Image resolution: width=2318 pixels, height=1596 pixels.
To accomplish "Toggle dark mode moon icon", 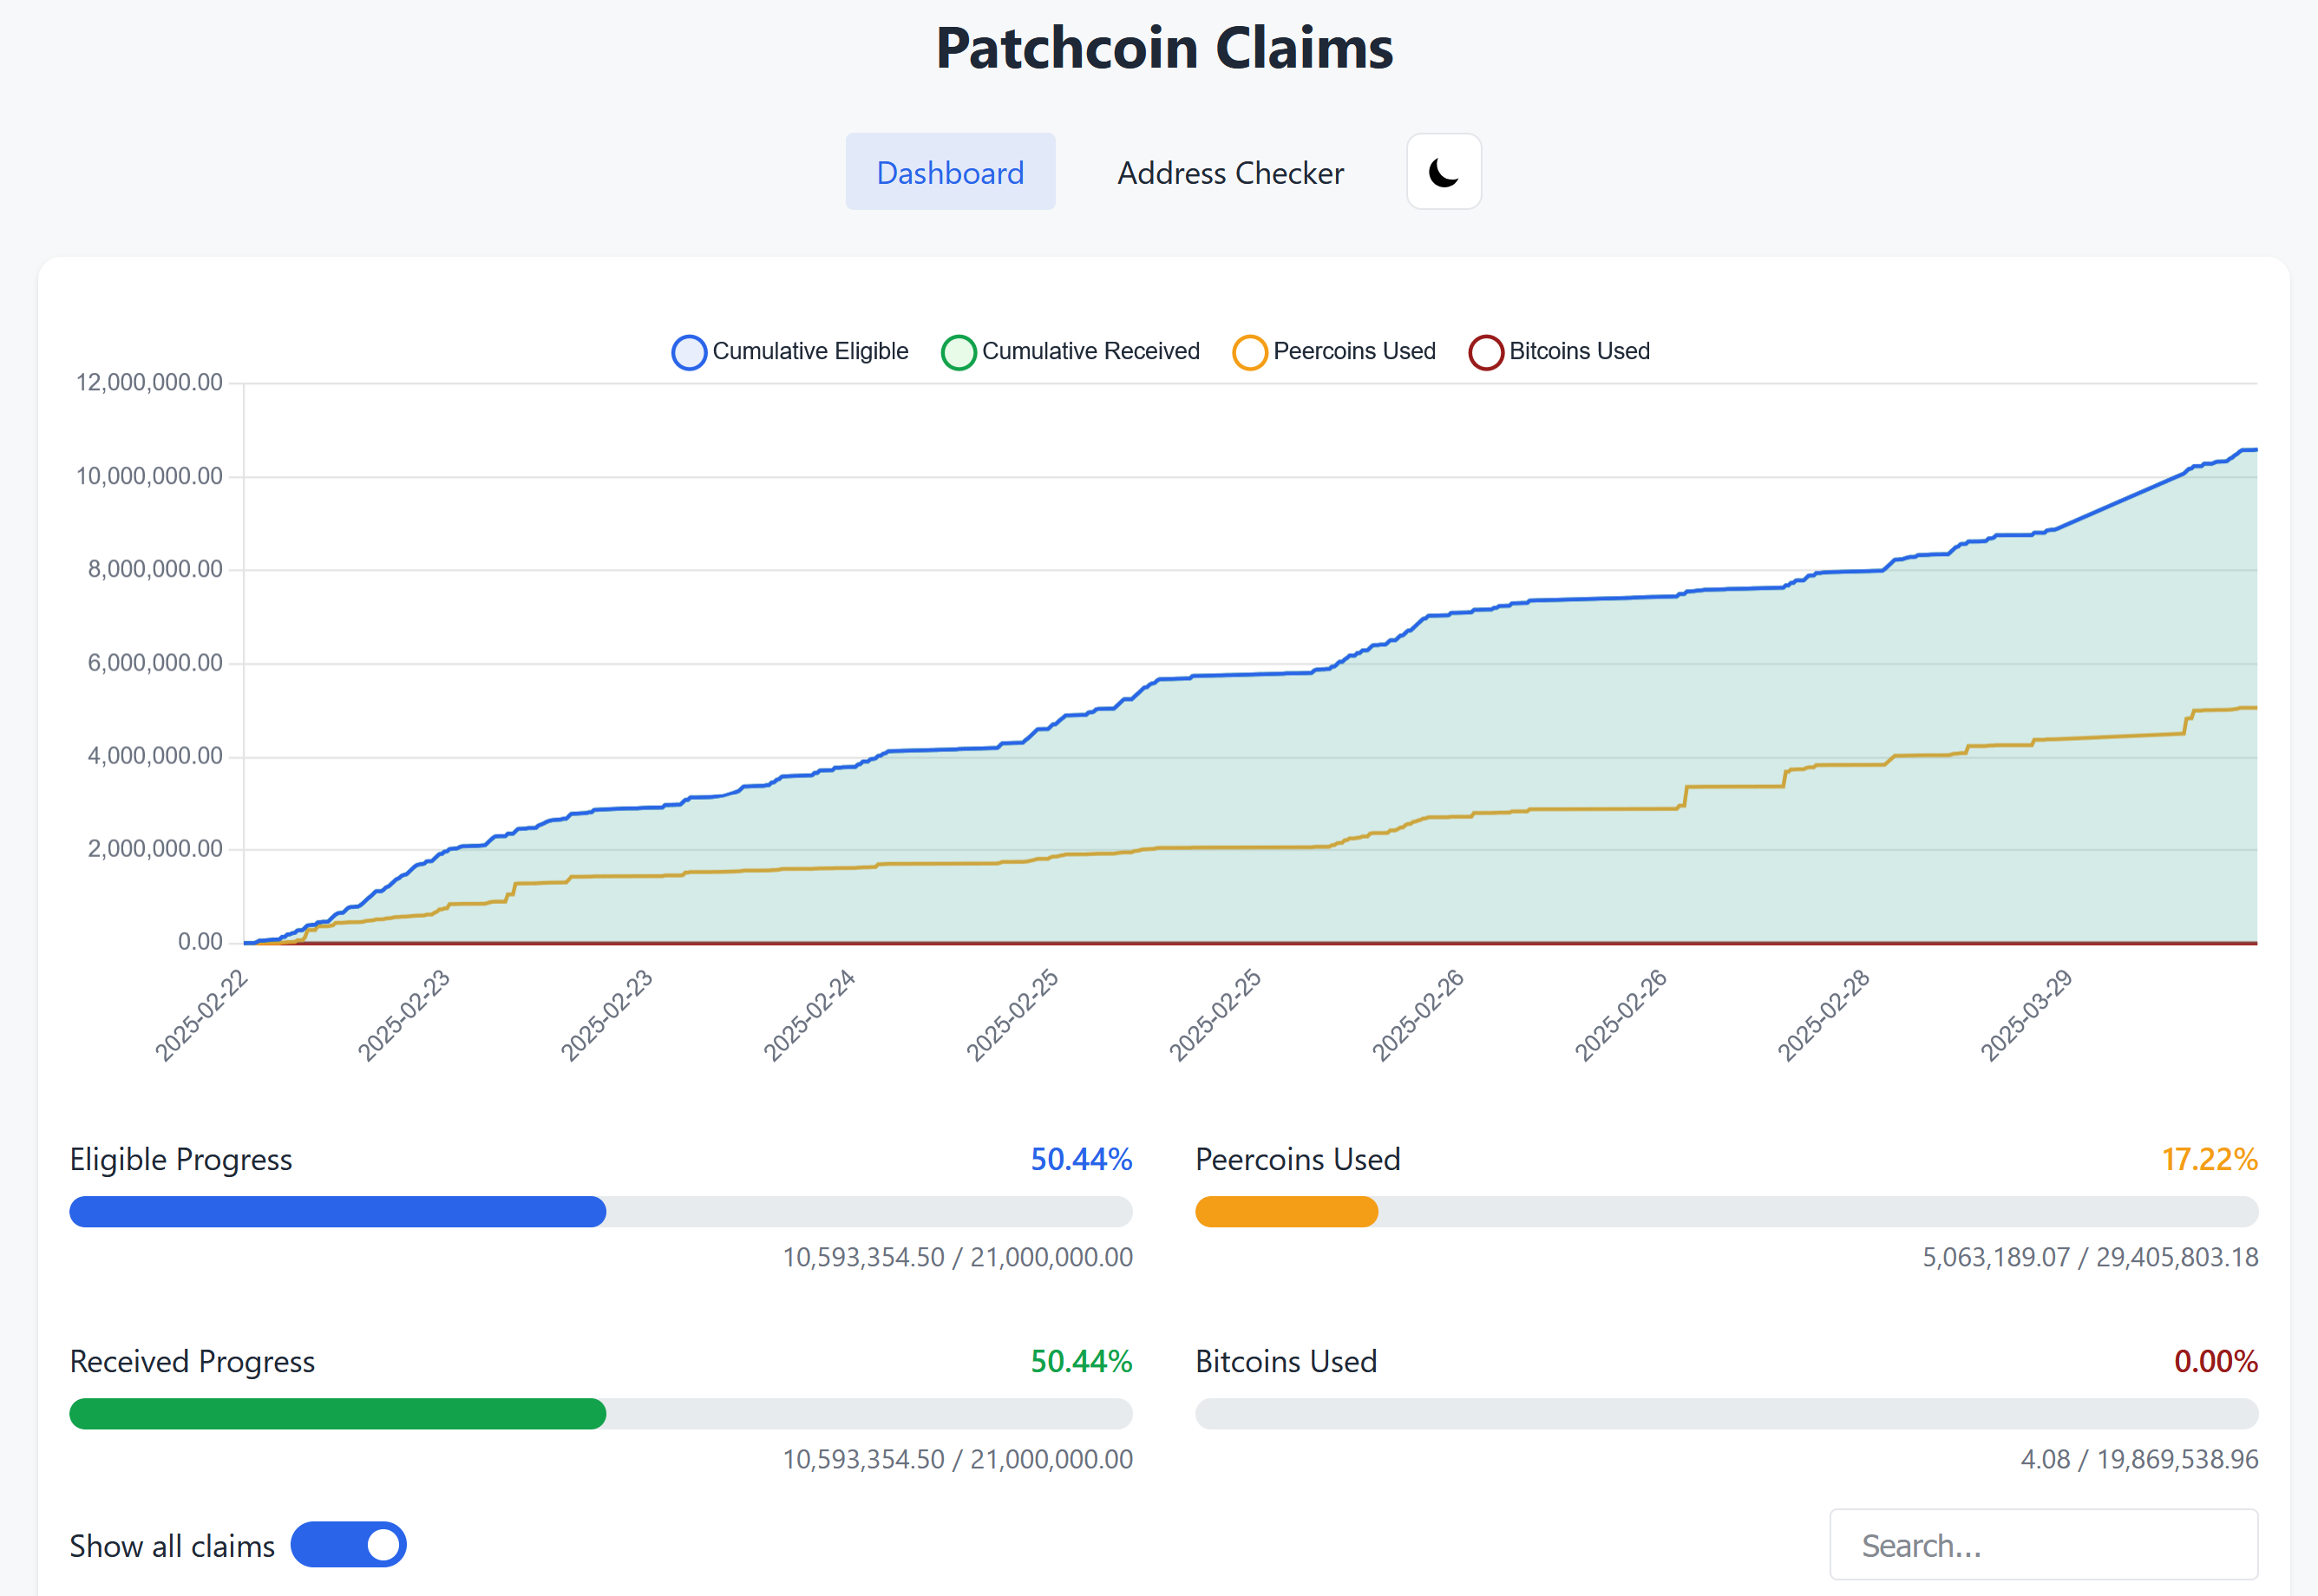I will [1443, 172].
